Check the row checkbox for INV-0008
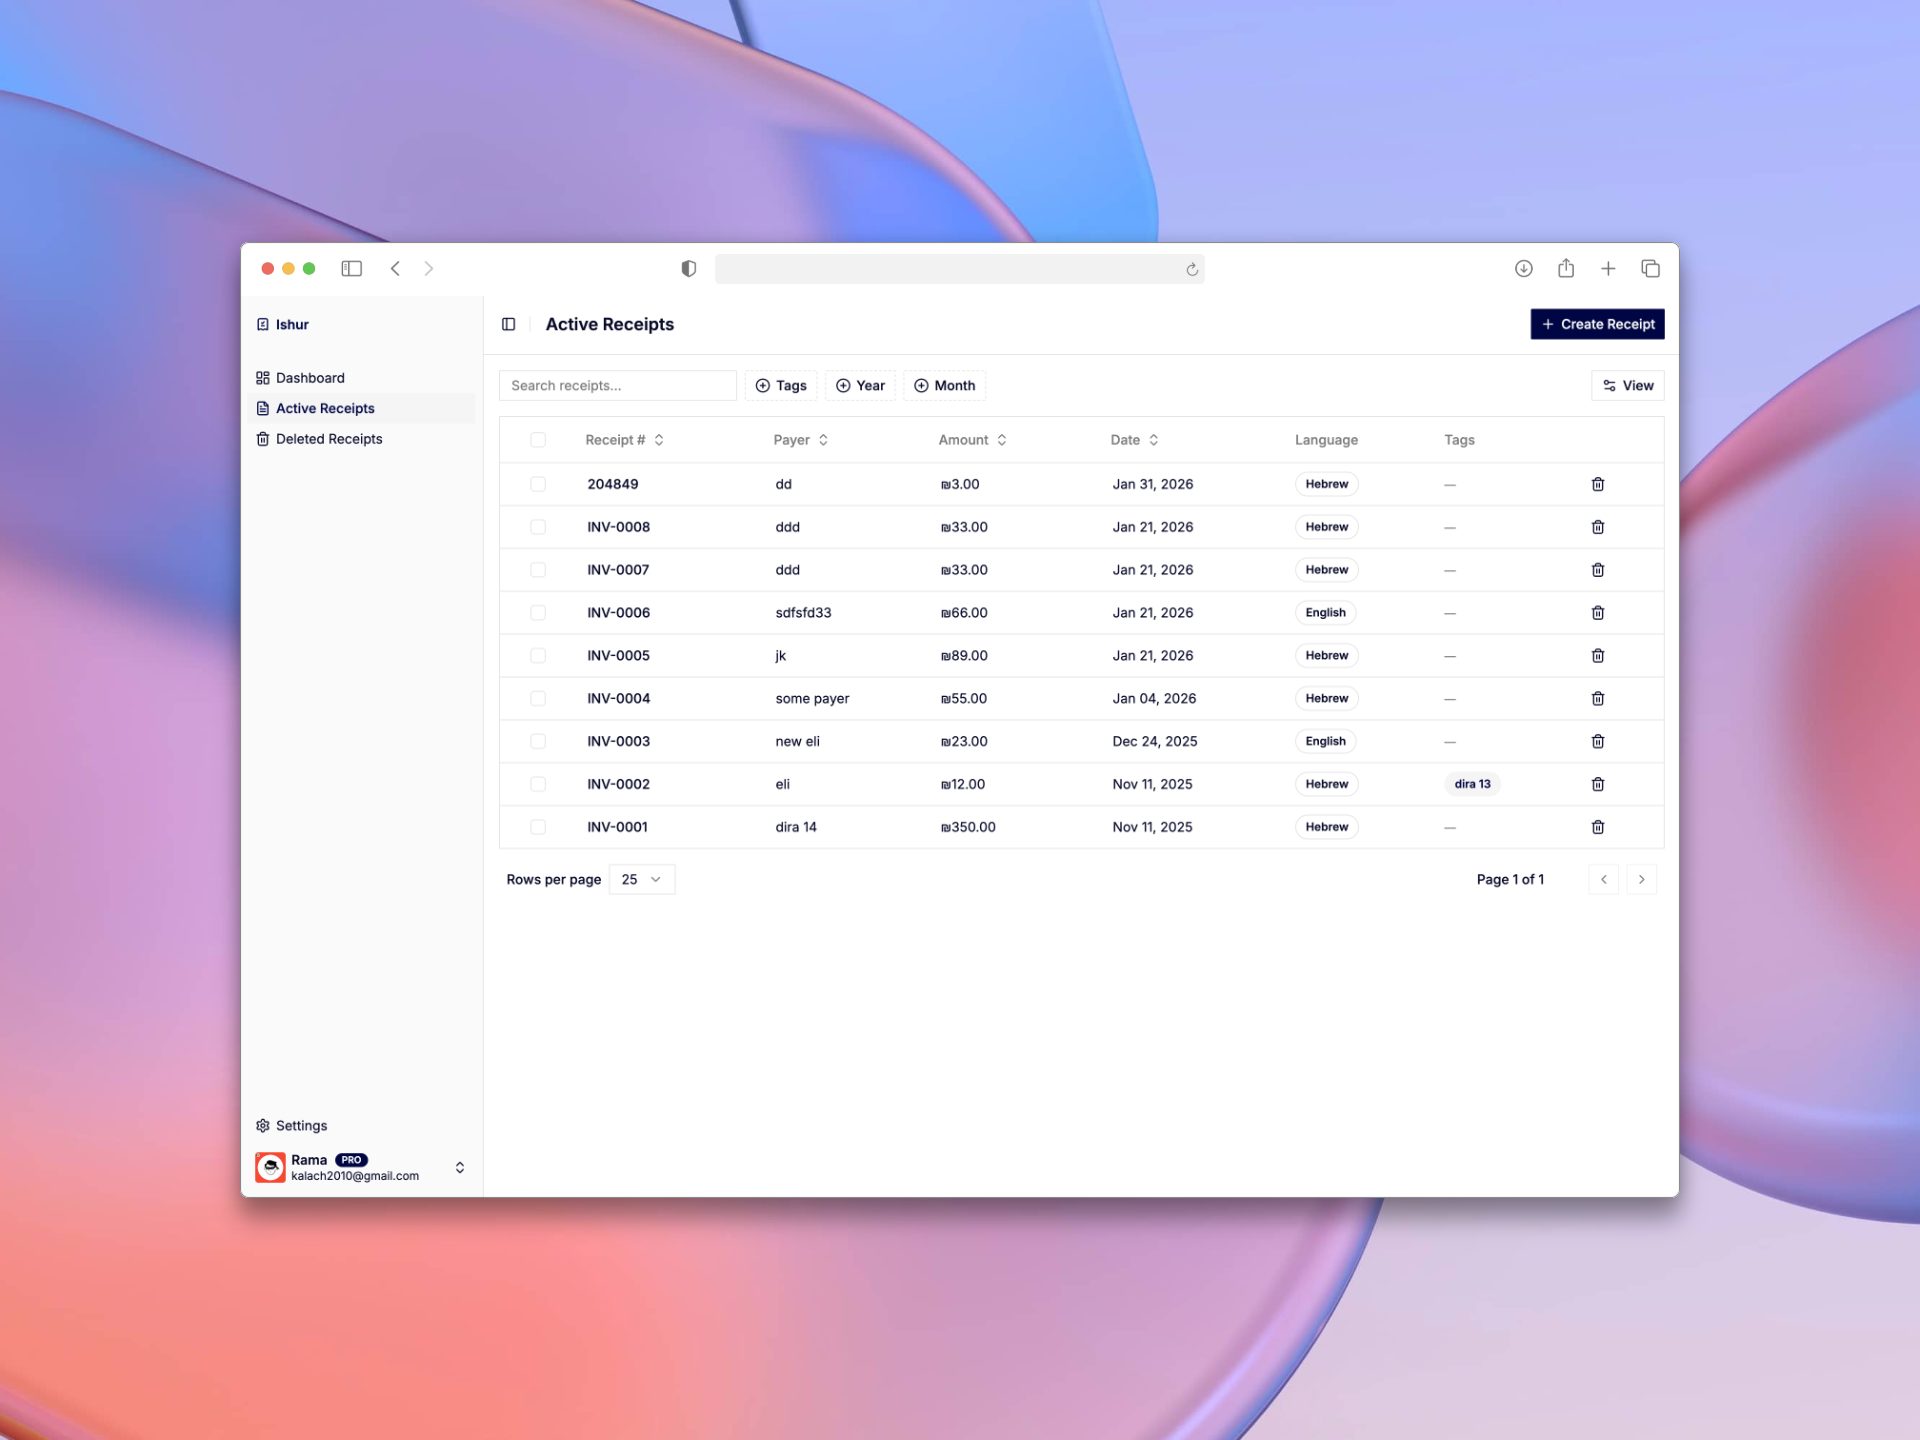 (x=539, y=527)
